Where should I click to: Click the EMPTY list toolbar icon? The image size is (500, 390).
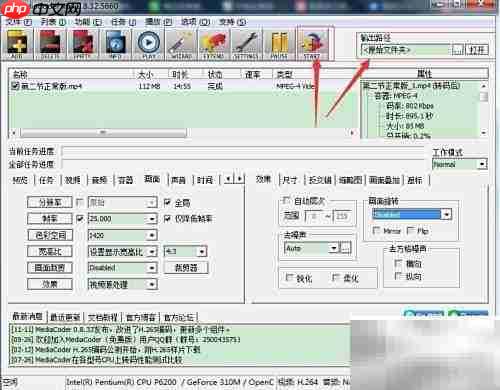(83, 44)
